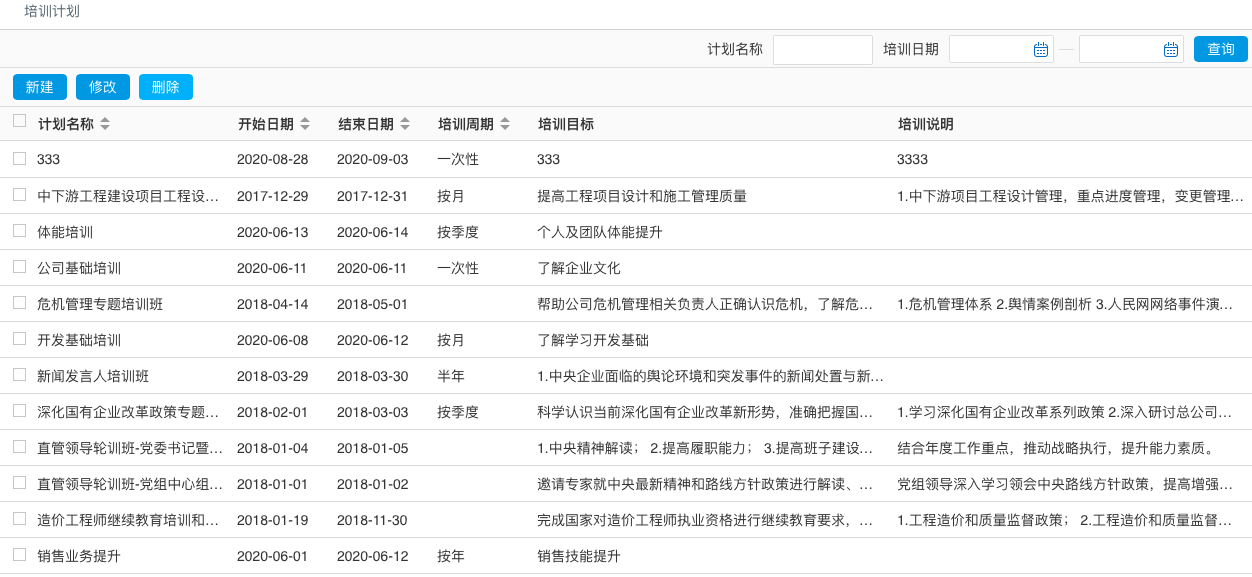Sort the 开始日期 column descending
1252x577 pixels.
tap(306, 127)
